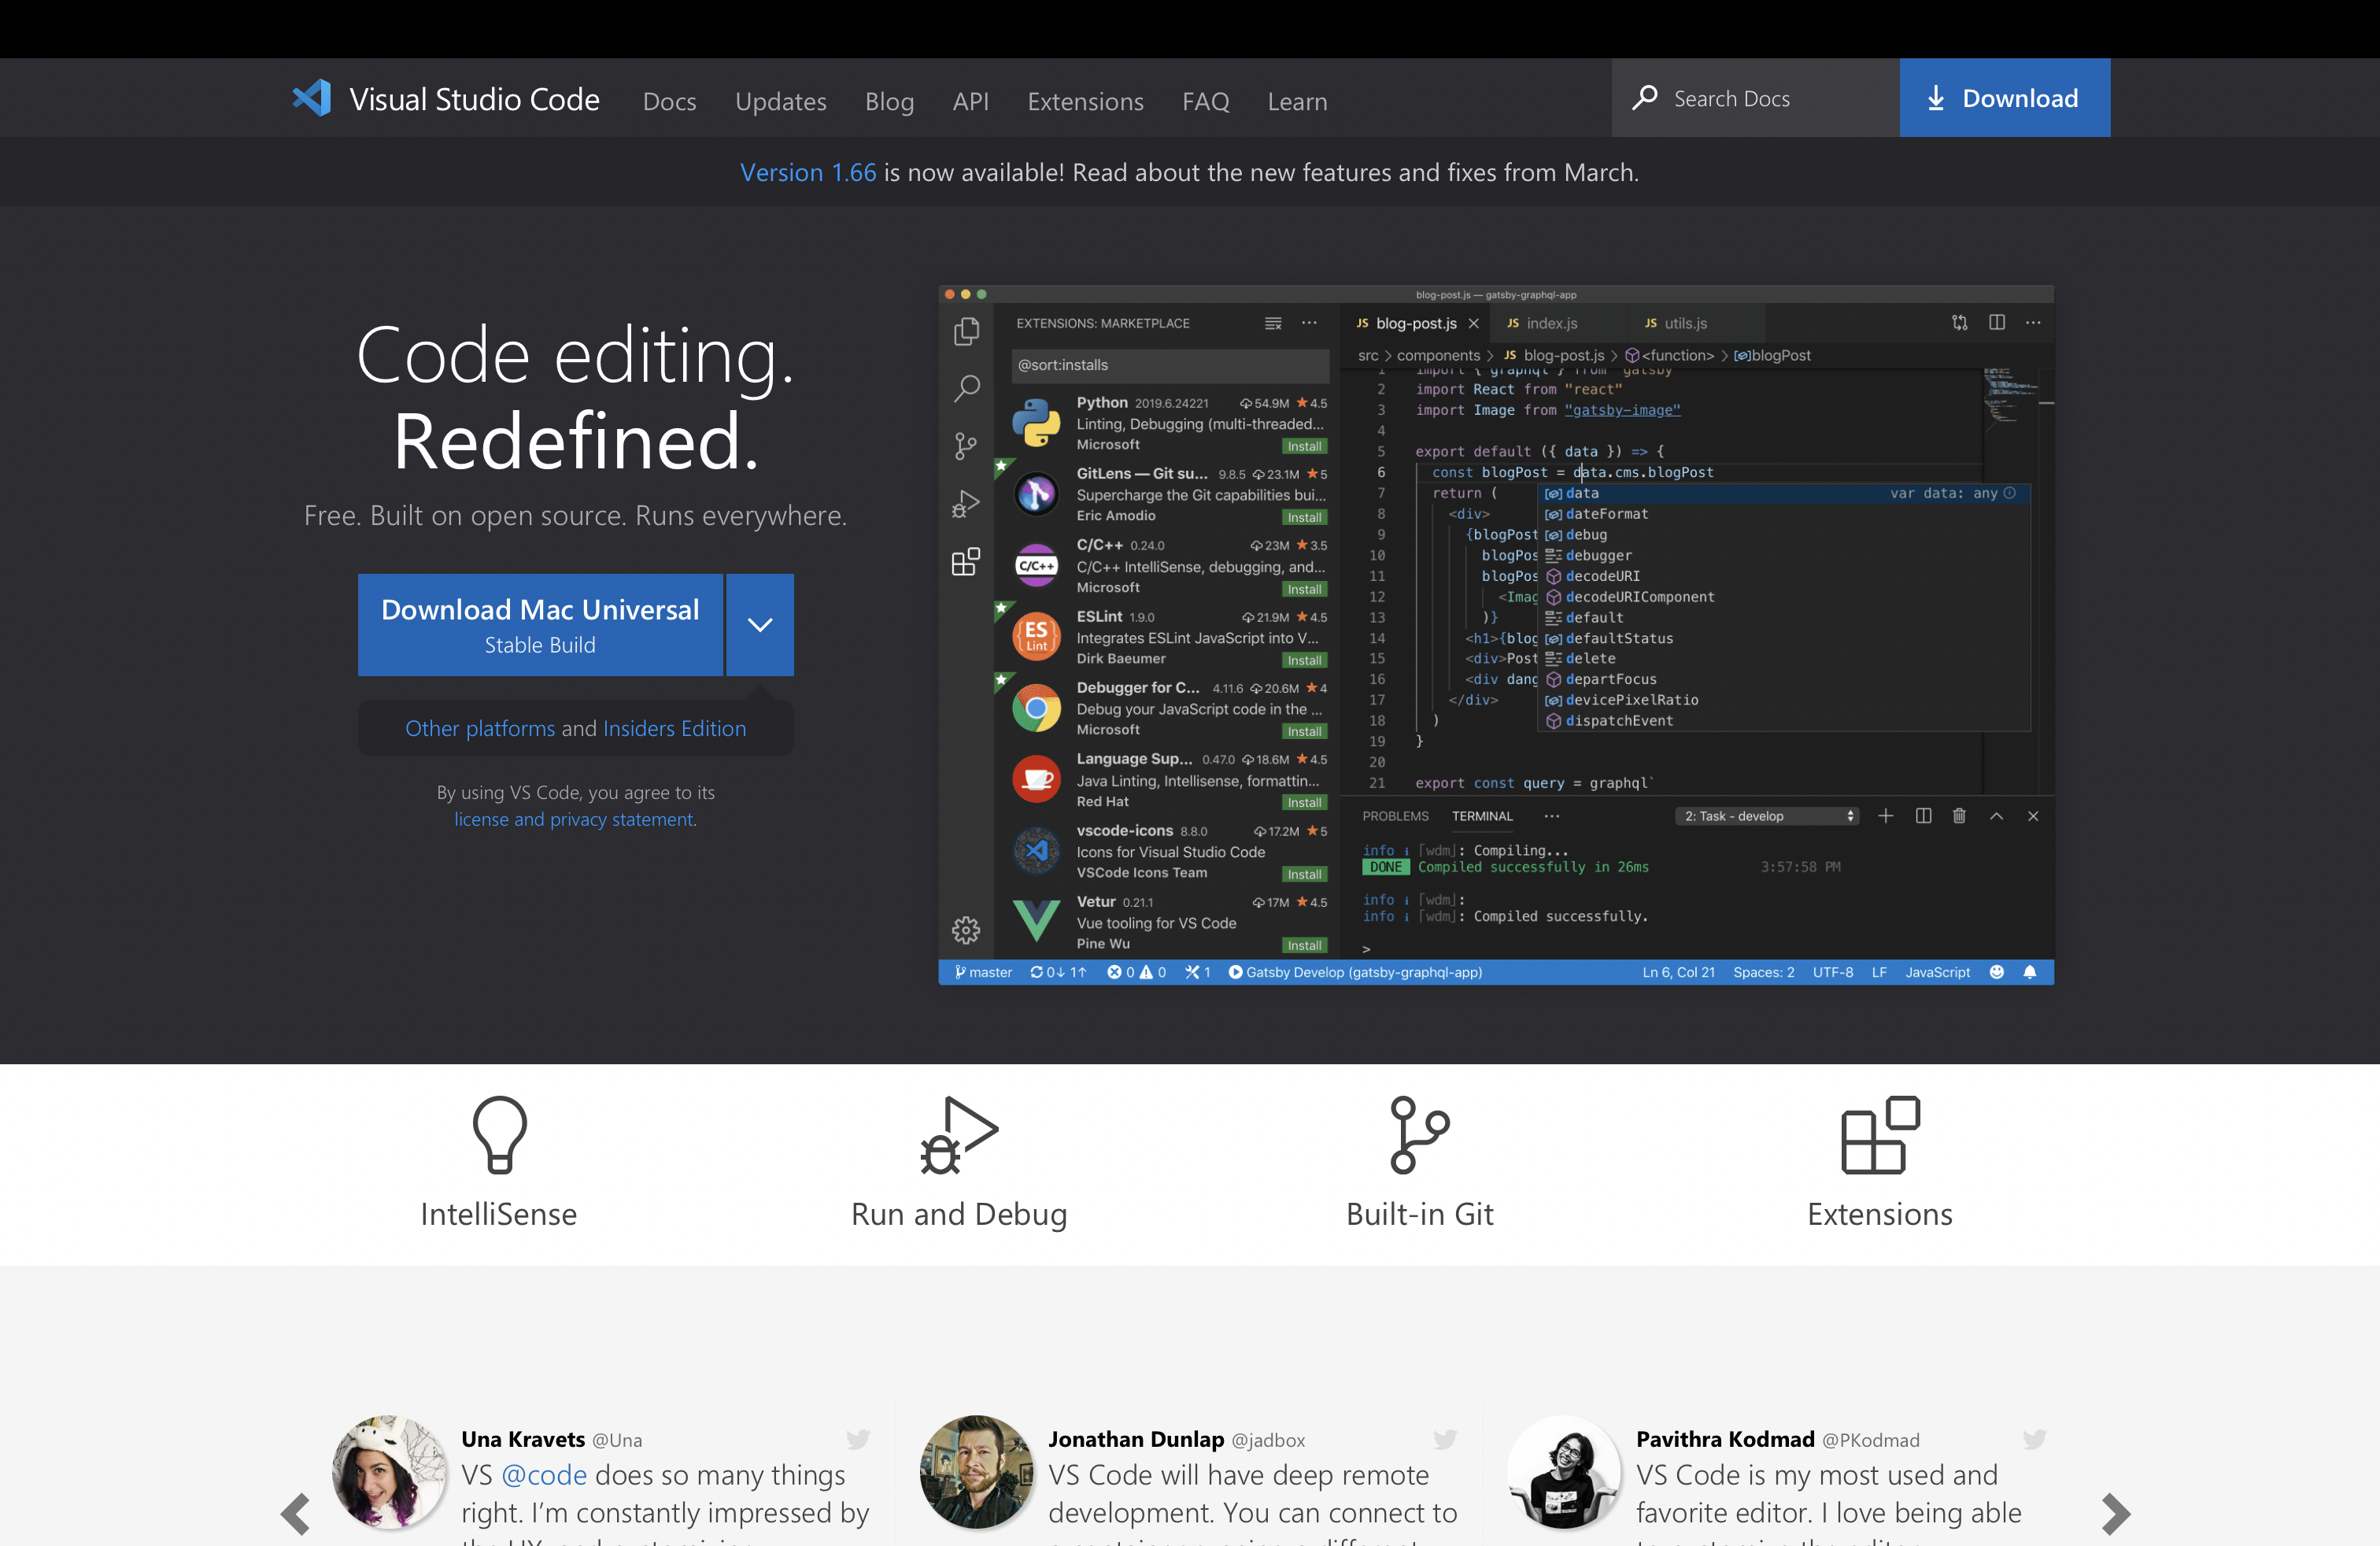The image size is (2380, 1546).
Task: Click the split editor icon
Action: (1996, 322)
